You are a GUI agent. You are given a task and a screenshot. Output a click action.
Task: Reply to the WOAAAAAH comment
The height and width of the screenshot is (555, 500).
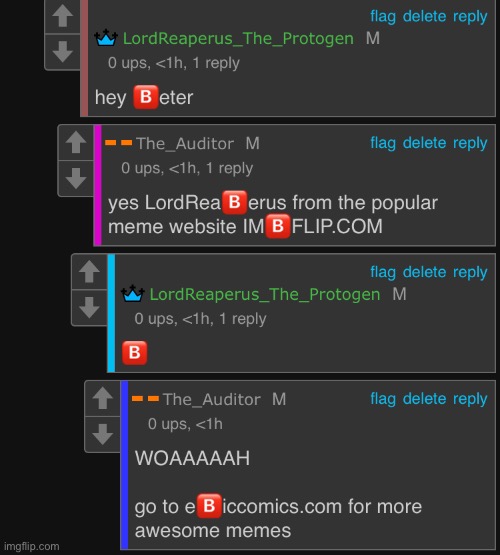pos(470,399)
